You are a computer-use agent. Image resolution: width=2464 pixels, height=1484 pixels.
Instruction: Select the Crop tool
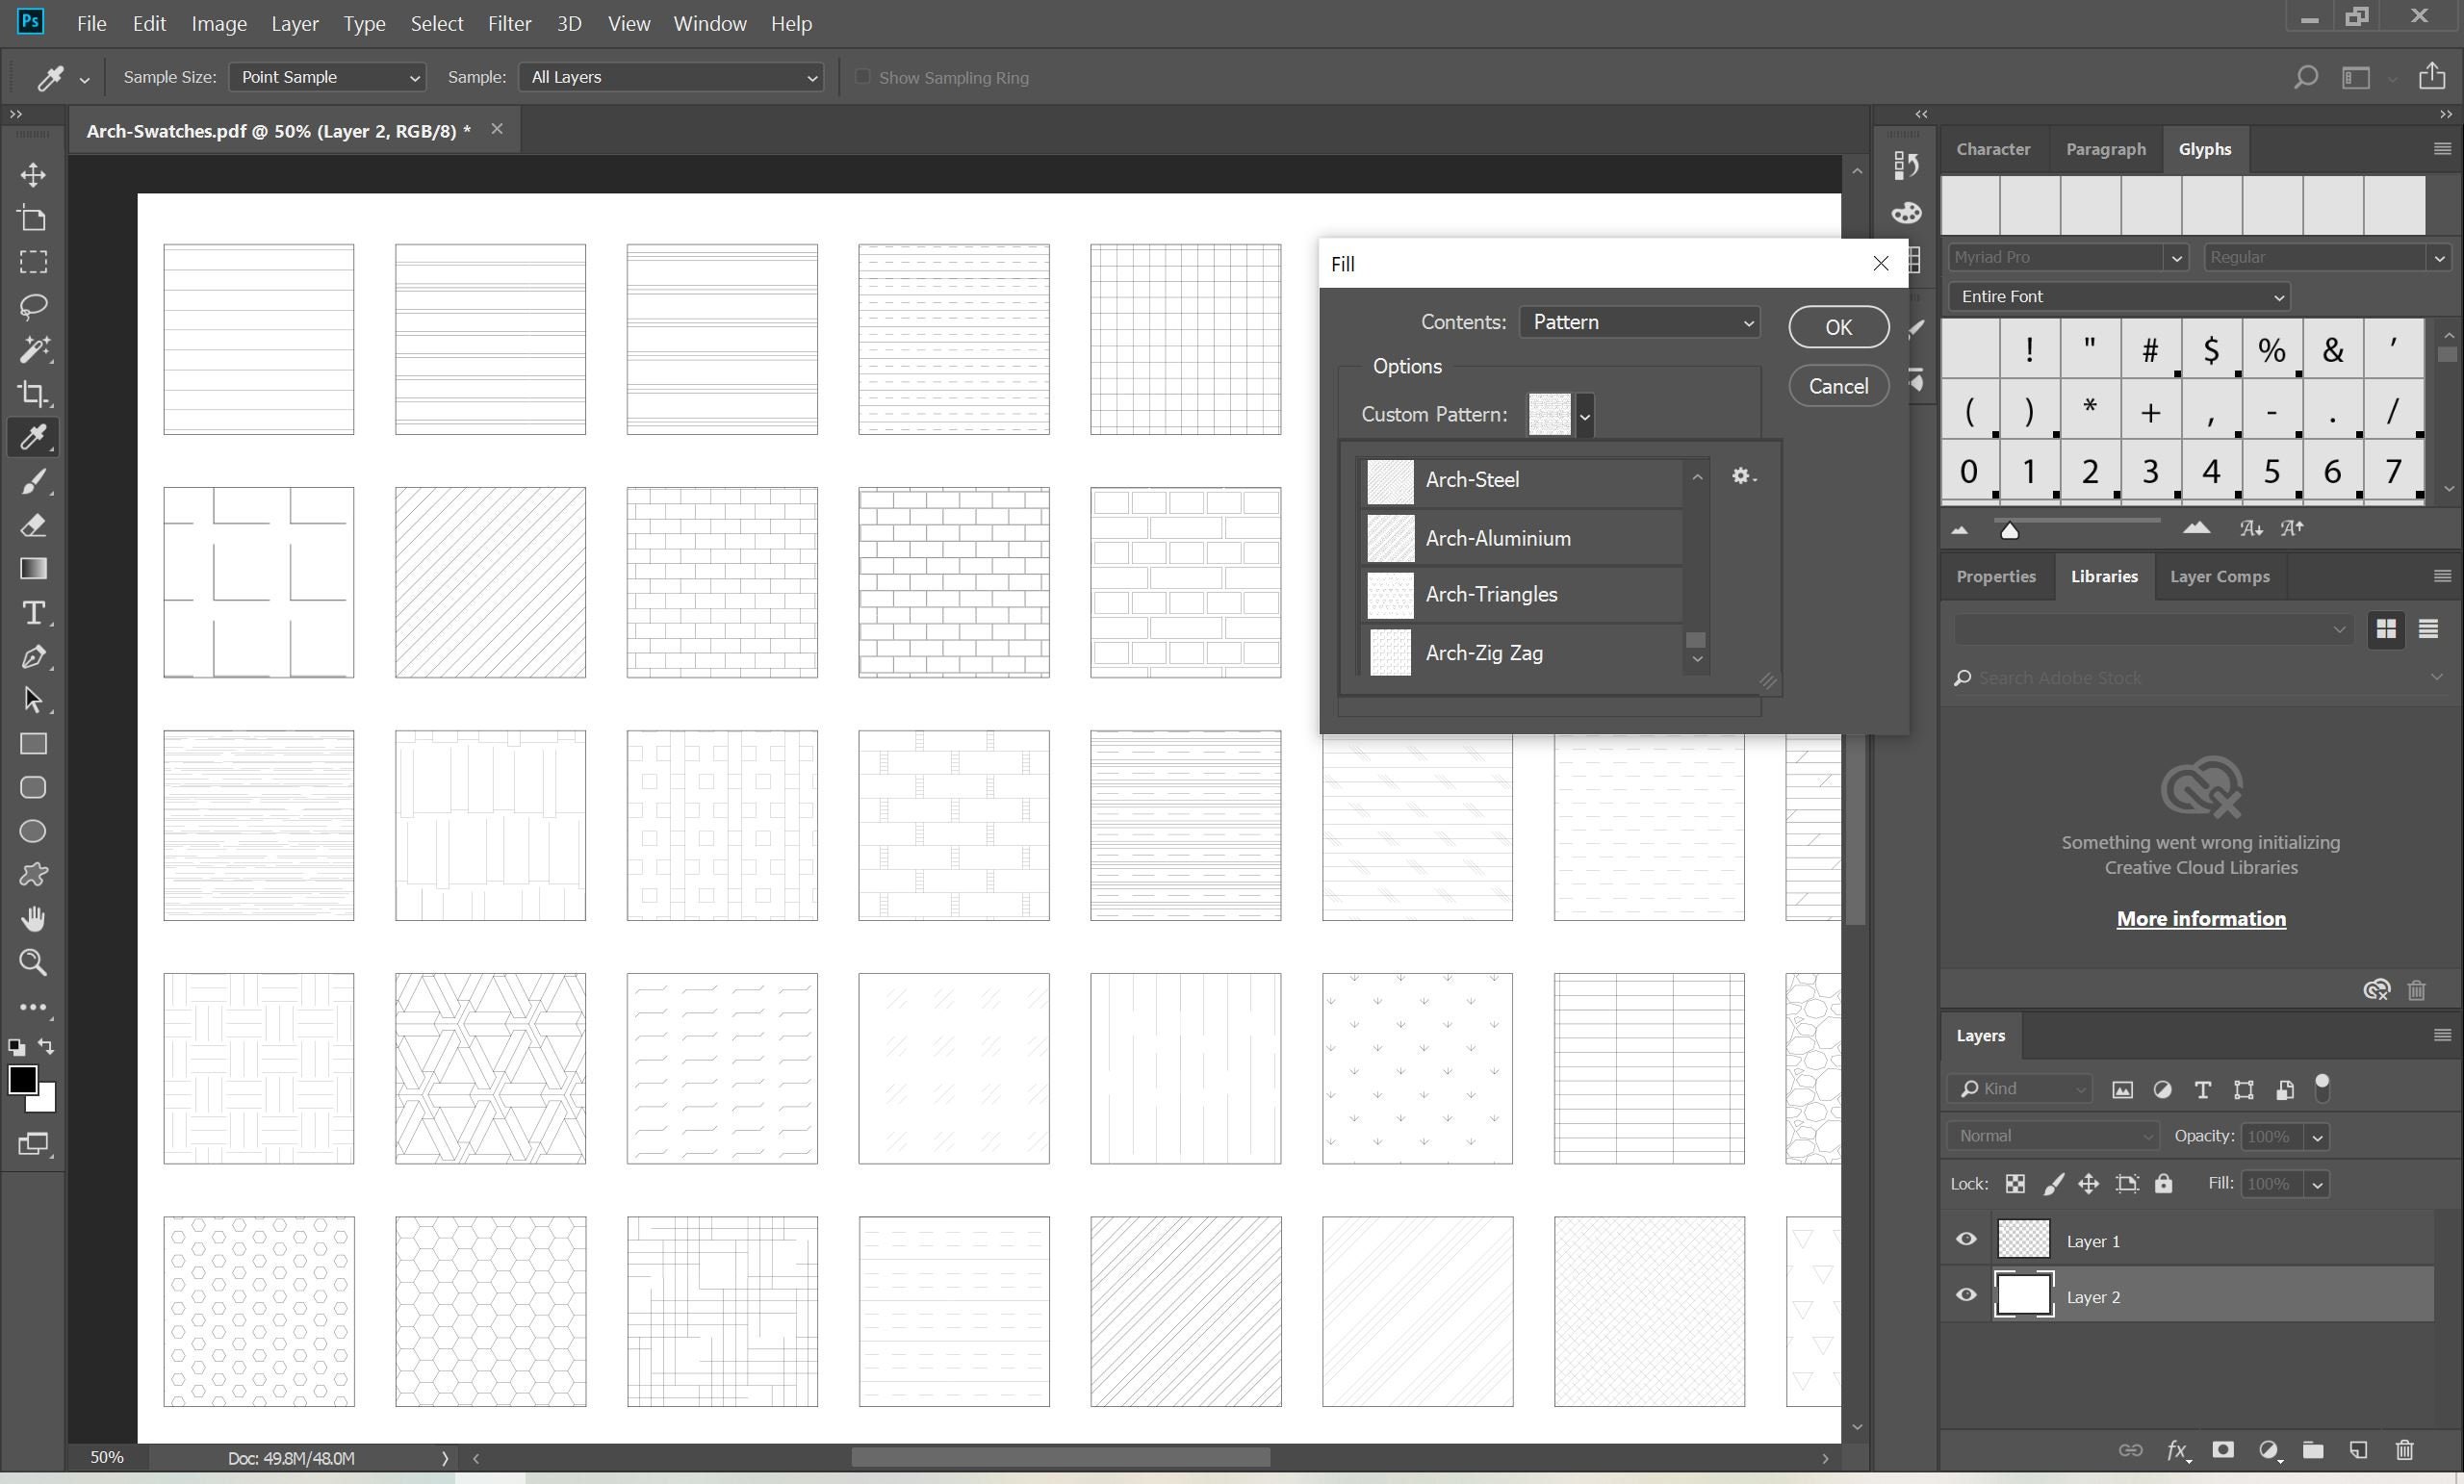click(x=33, y=393)
